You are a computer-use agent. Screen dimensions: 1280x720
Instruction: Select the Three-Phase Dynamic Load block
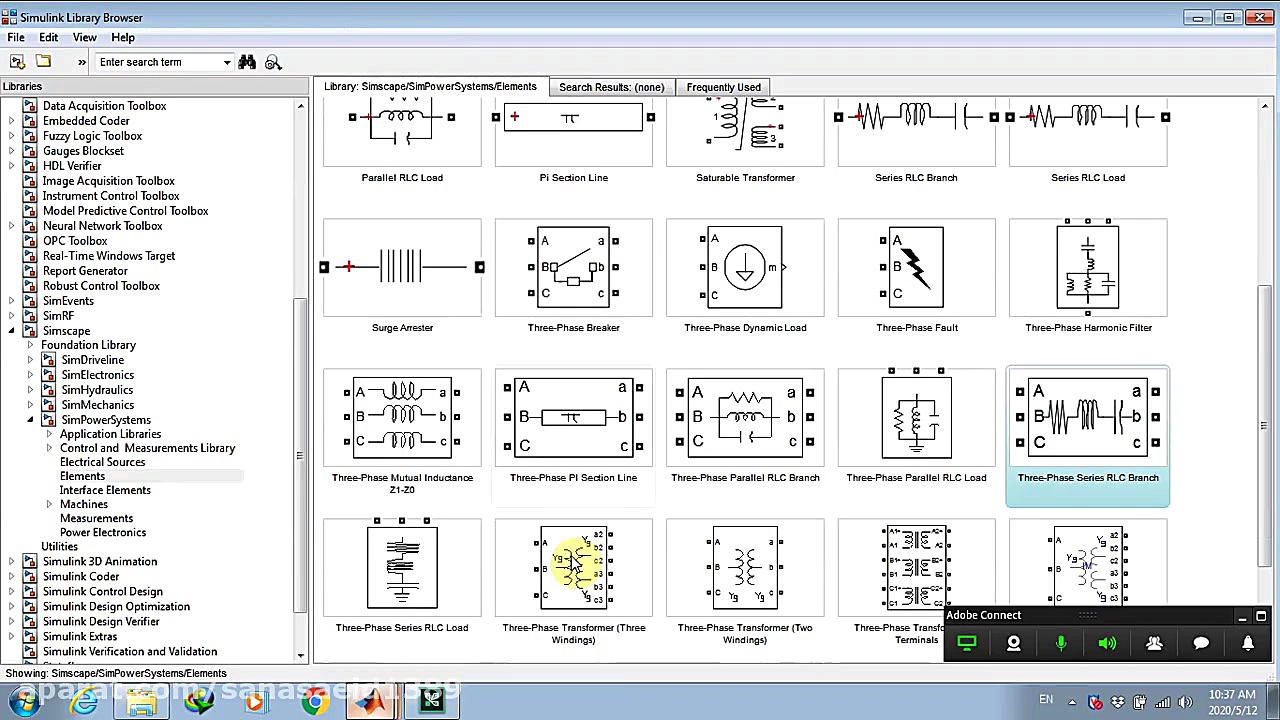(745, 267)
